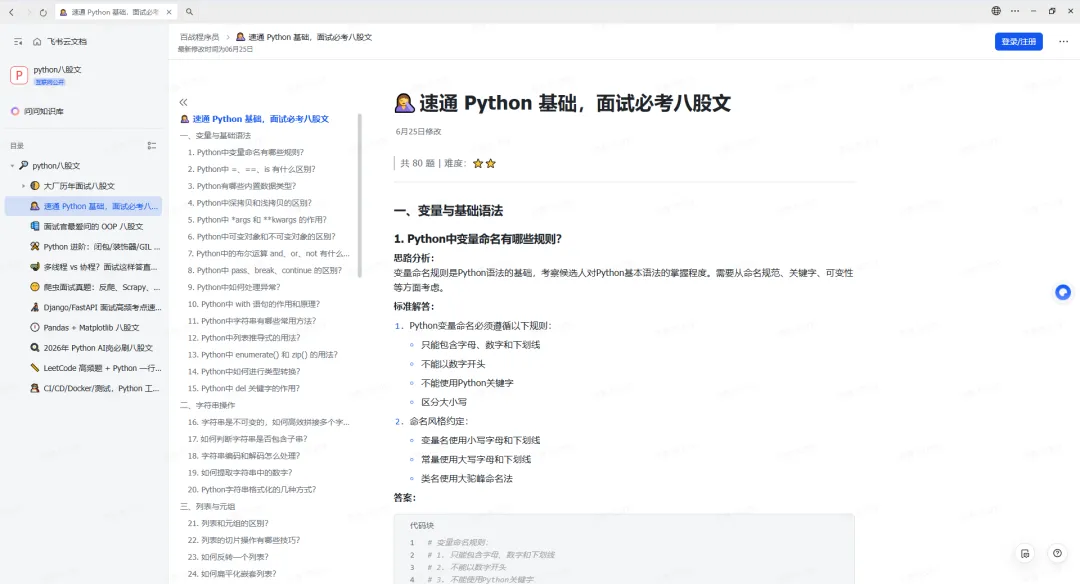Click the 登录/注册 button
The image size is (1080, 584).
(1019, 41)
